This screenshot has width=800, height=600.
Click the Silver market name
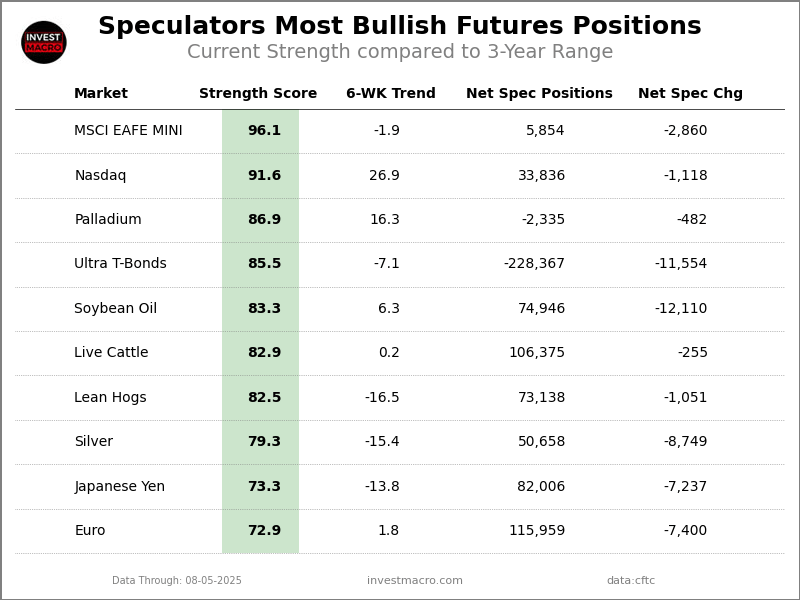[93, 442]
